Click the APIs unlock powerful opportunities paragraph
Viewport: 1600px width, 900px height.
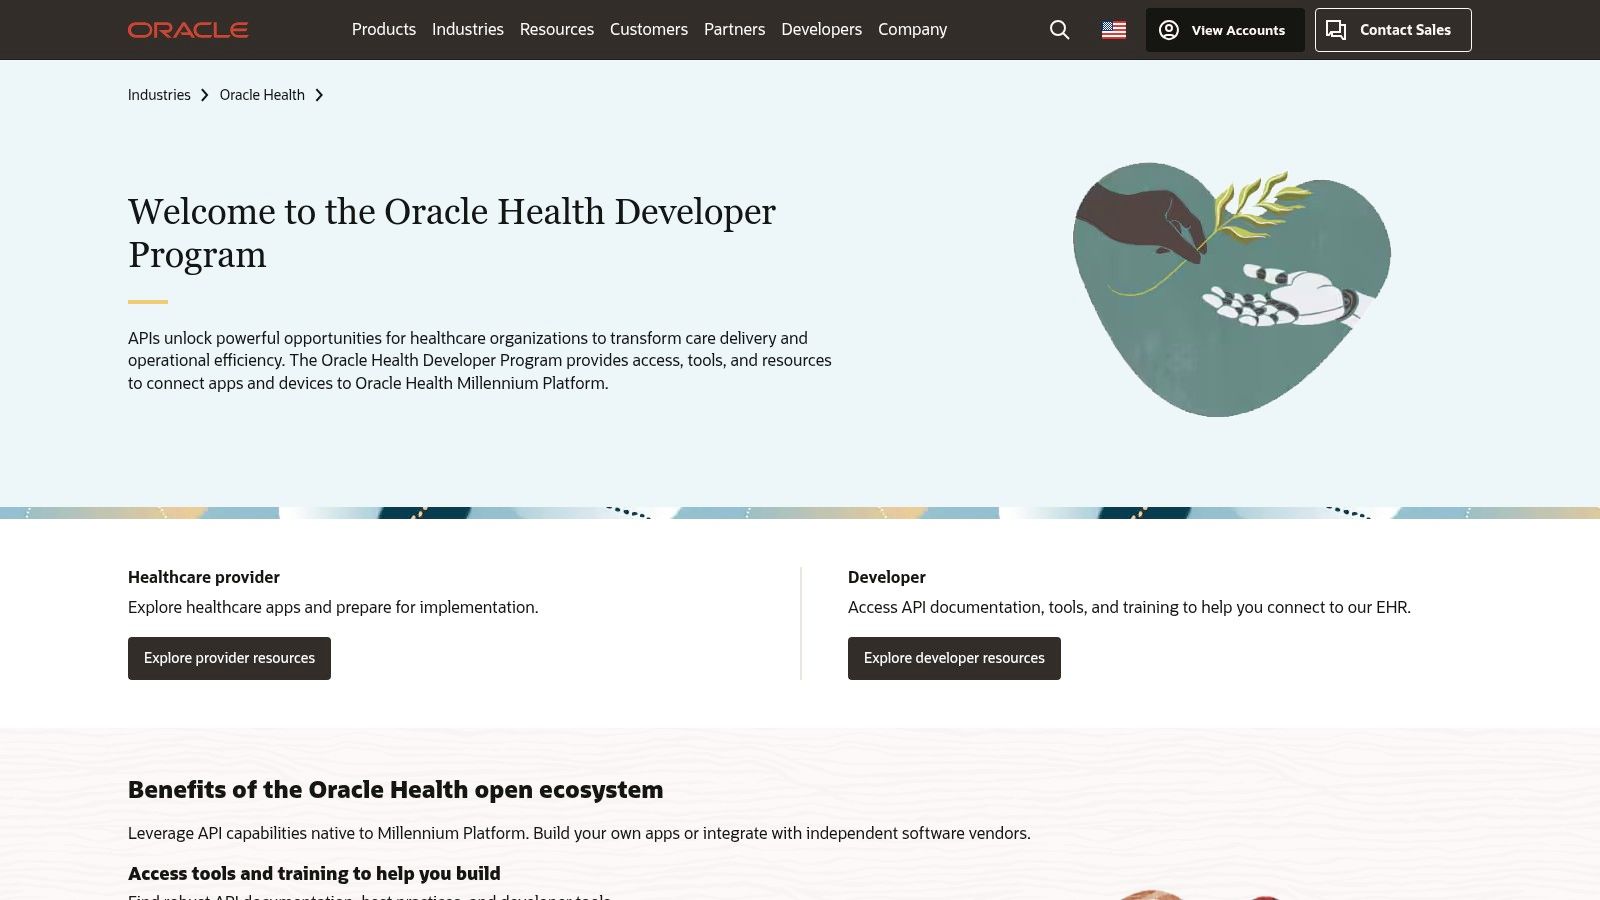(480, 361)
